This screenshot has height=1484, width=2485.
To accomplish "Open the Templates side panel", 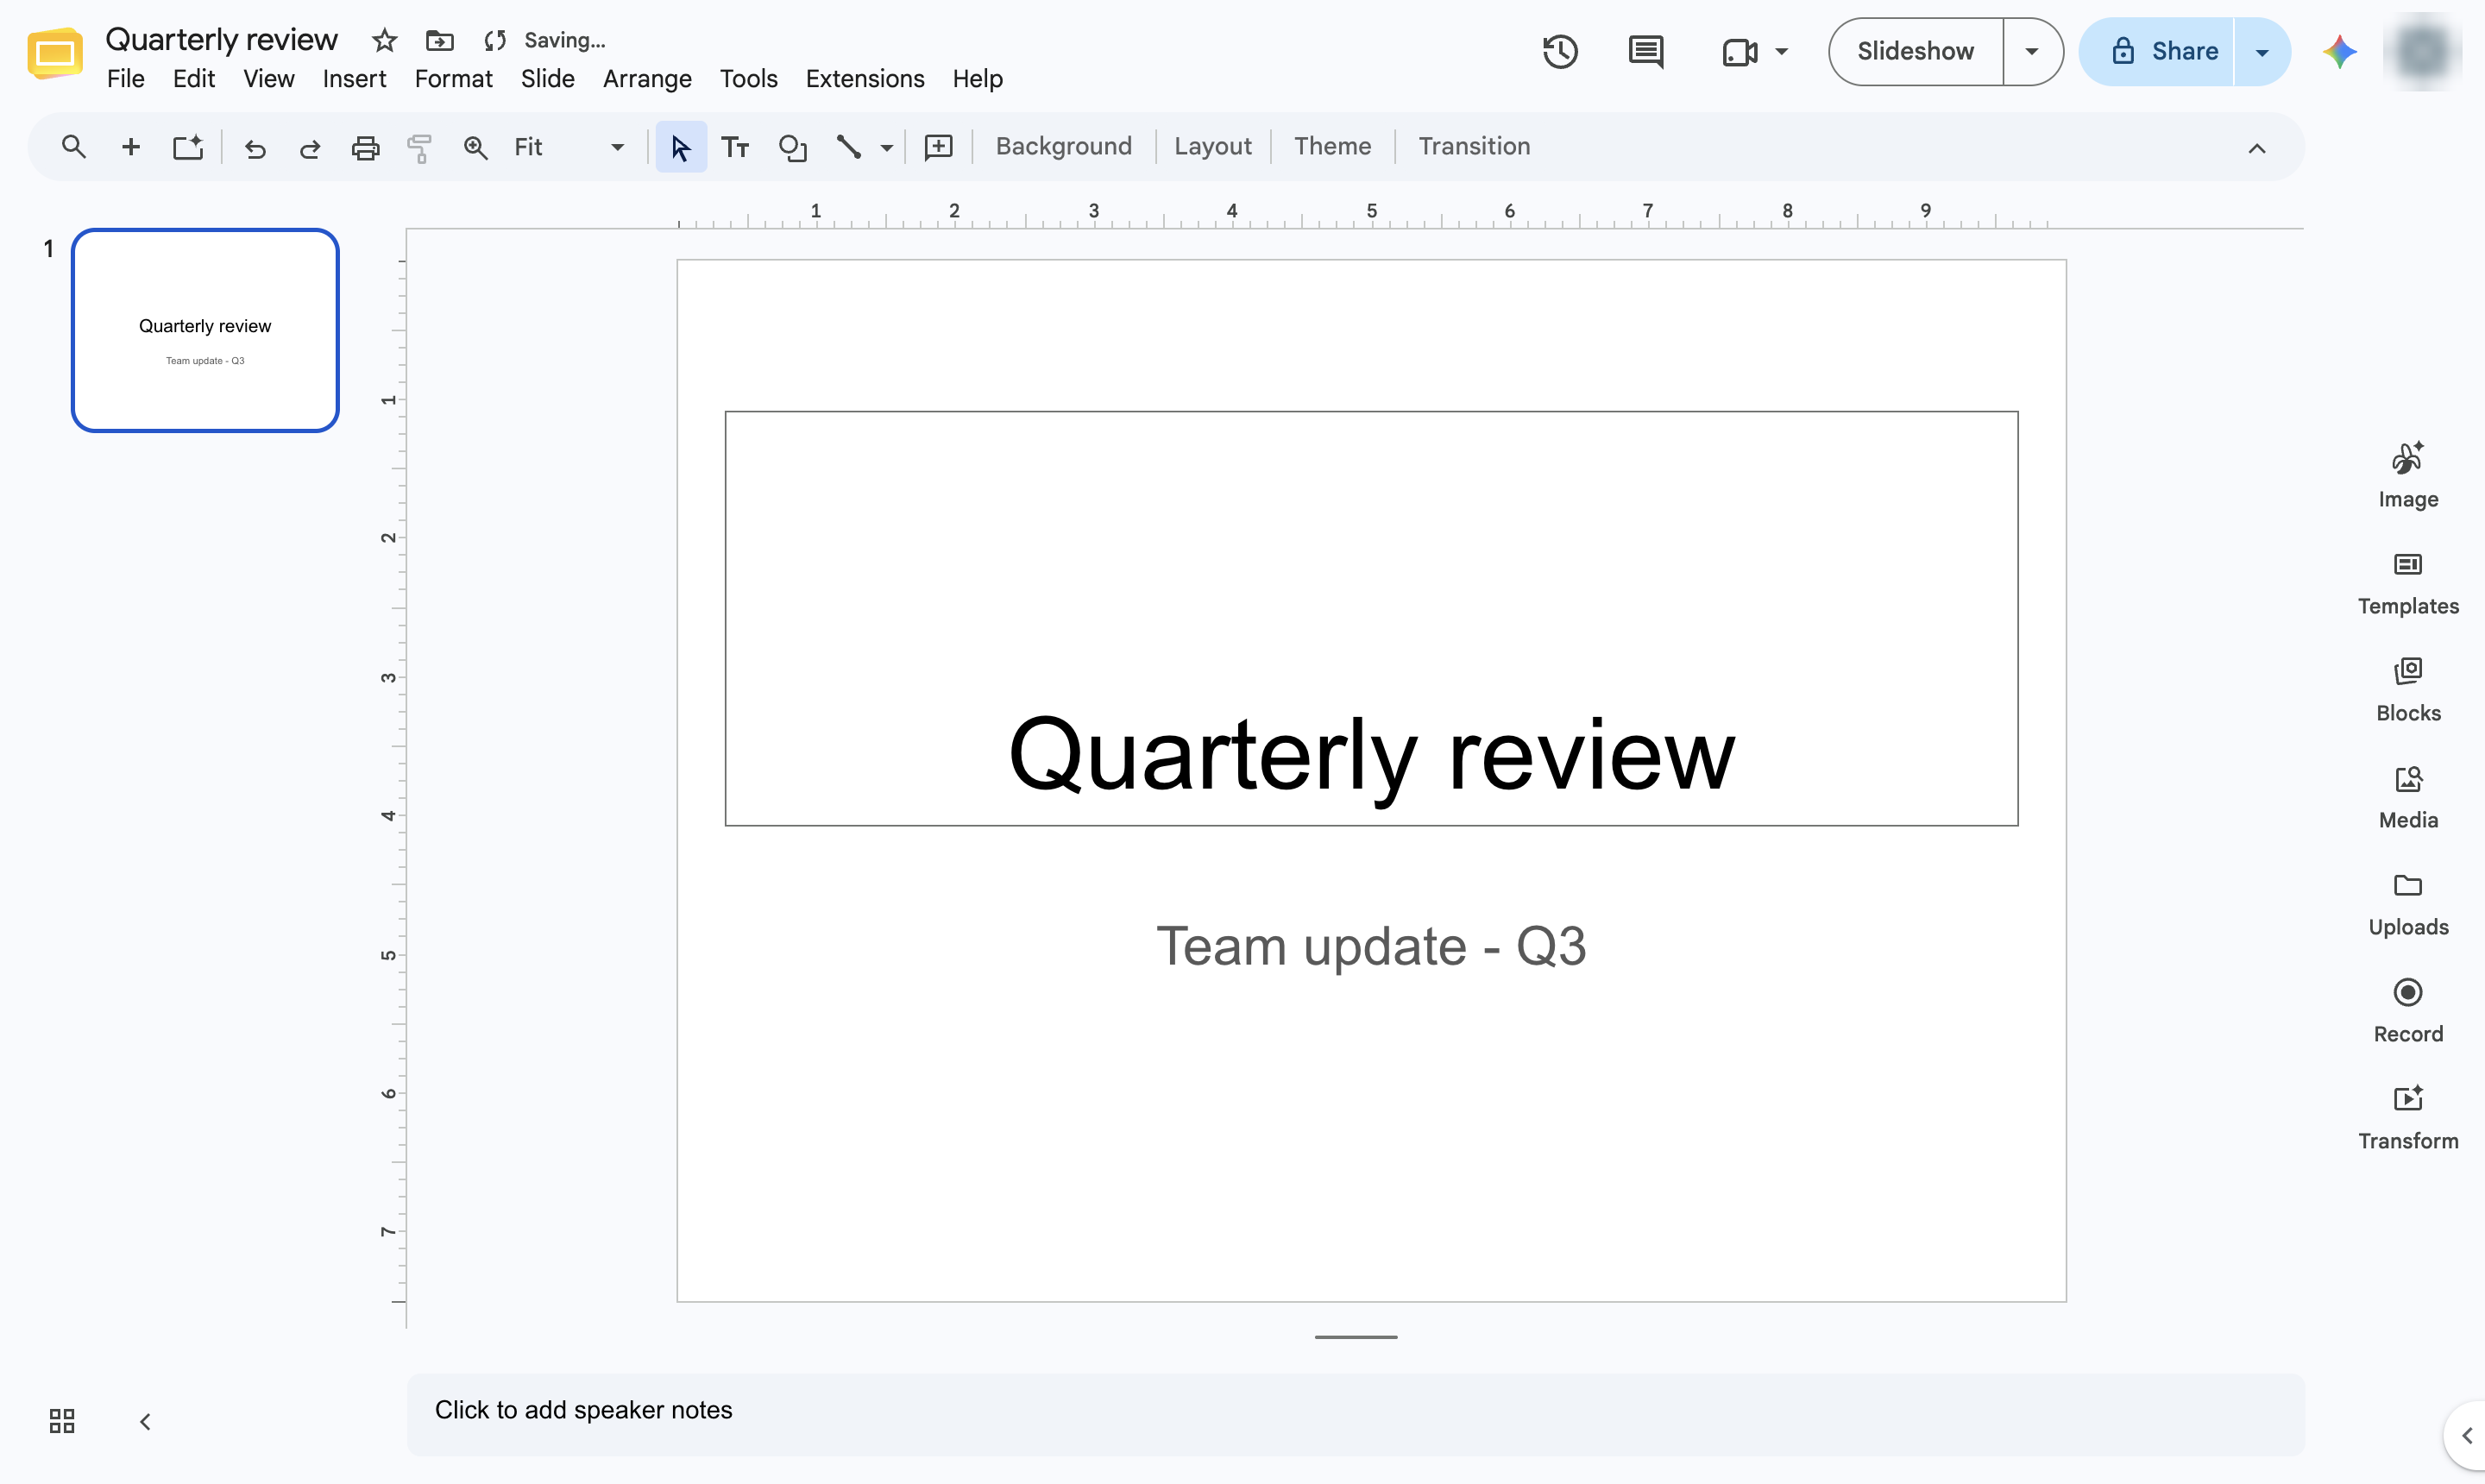I will tap(2407, 584).
